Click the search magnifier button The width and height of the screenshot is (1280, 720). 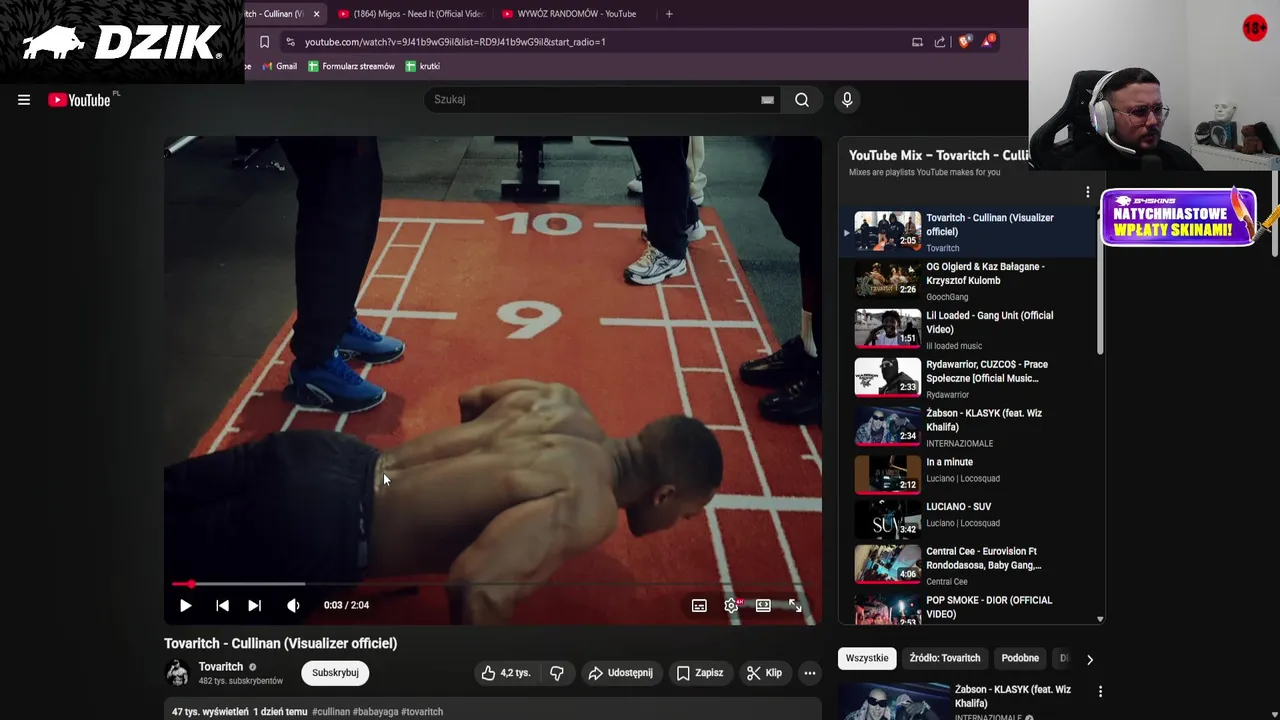[x=802, y=100]
